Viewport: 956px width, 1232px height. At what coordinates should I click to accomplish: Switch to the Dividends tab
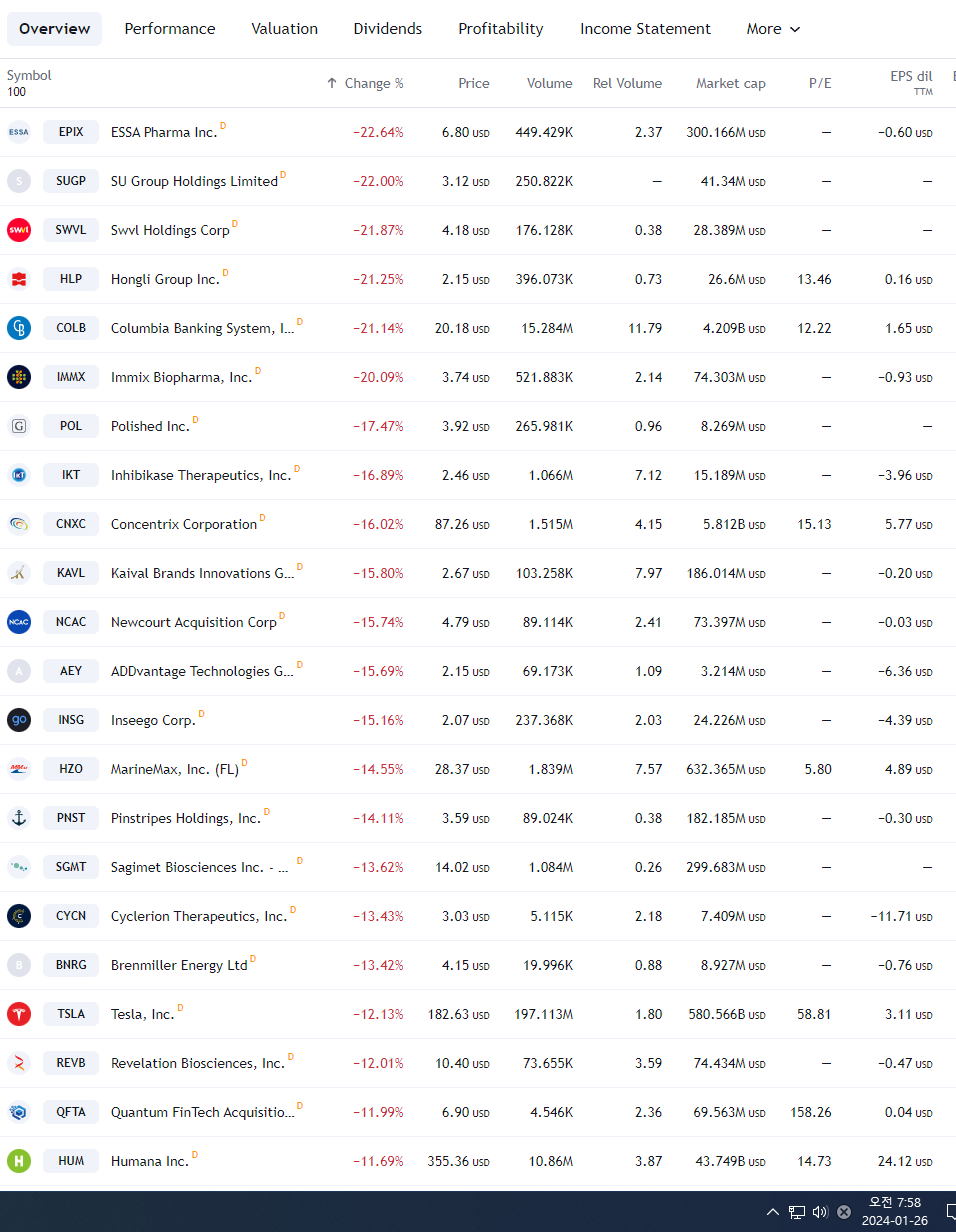388,29
